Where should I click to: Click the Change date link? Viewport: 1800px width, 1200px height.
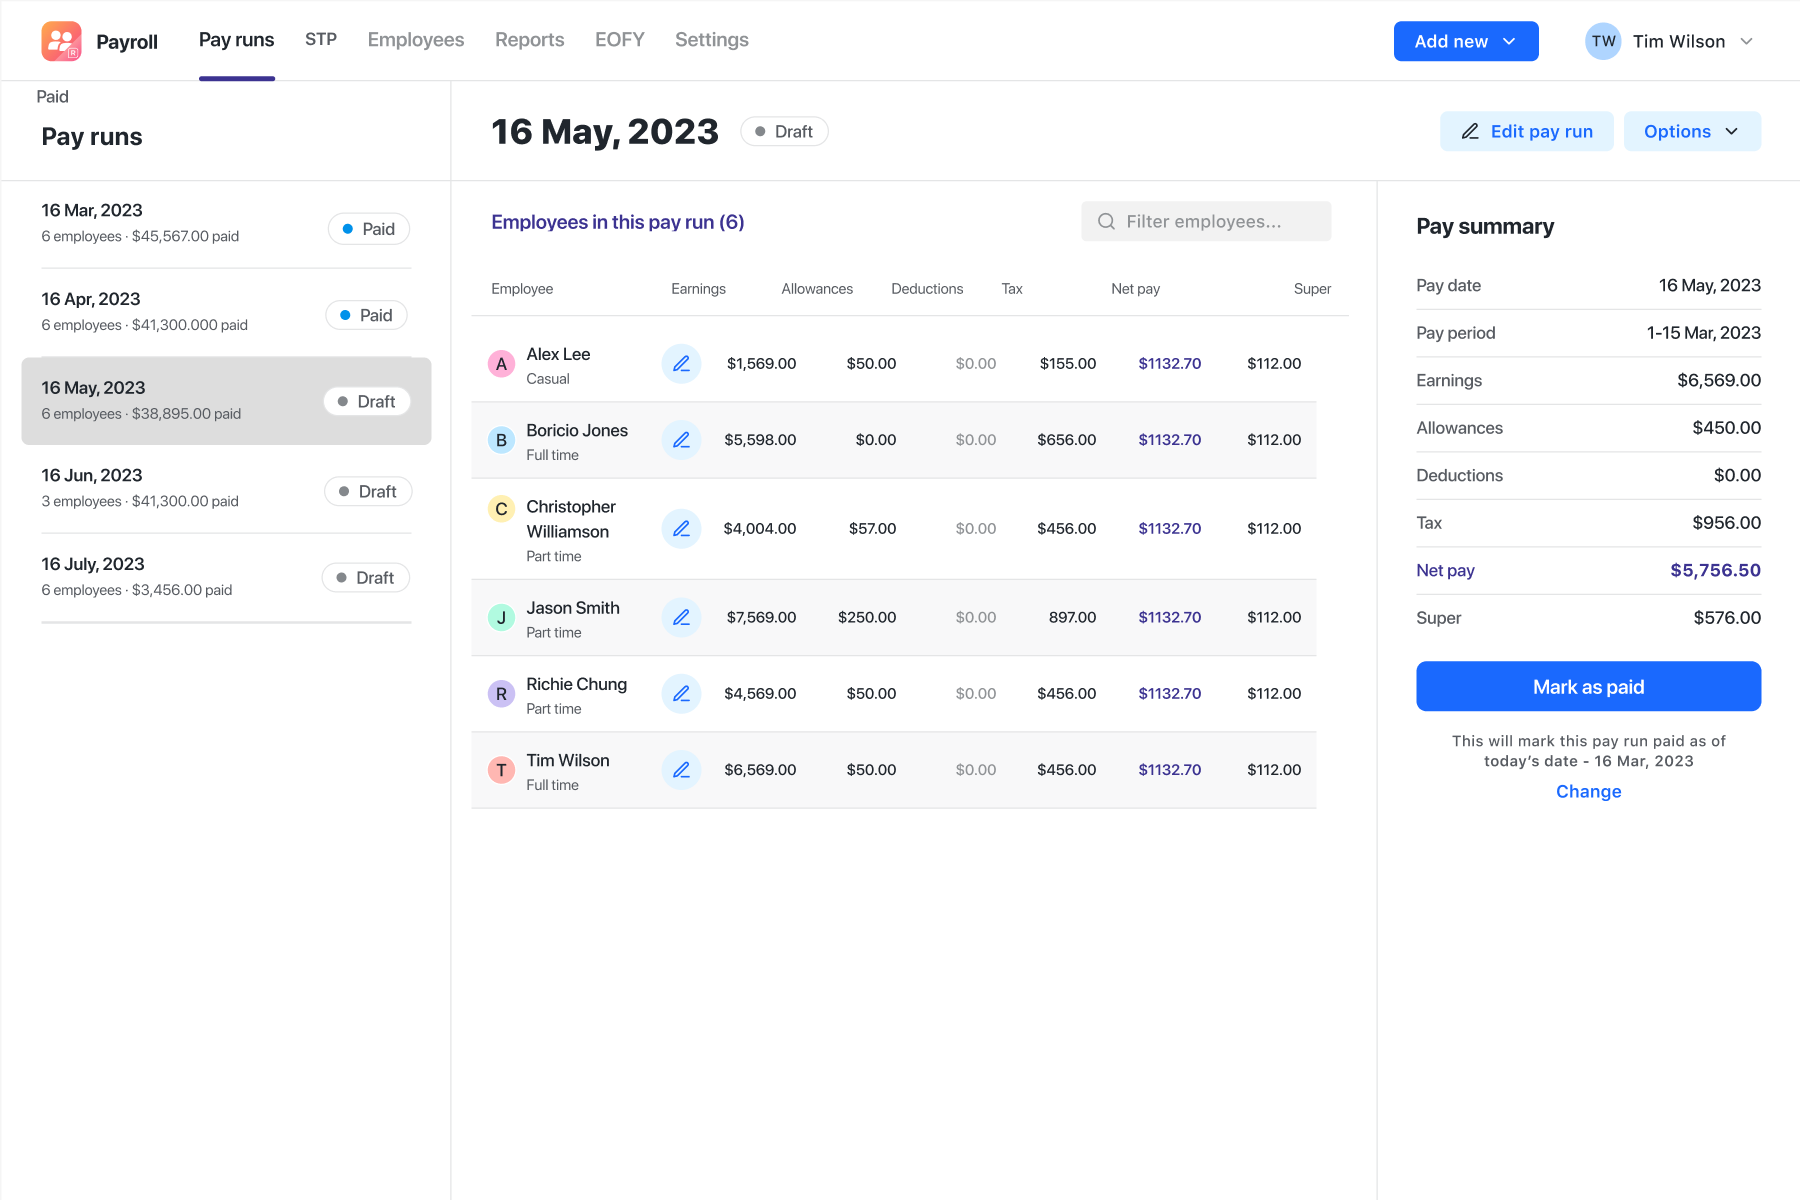click(x=1588, y=791)
